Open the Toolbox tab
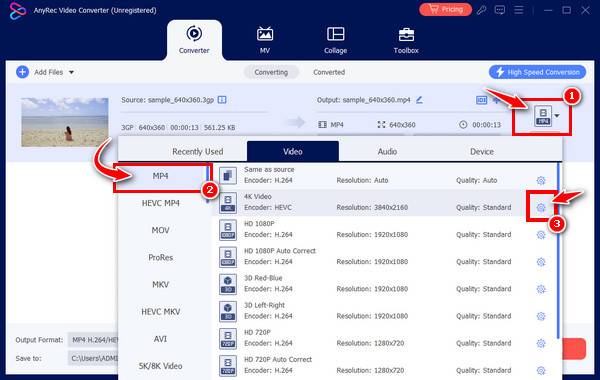 [x=406, y=40]
